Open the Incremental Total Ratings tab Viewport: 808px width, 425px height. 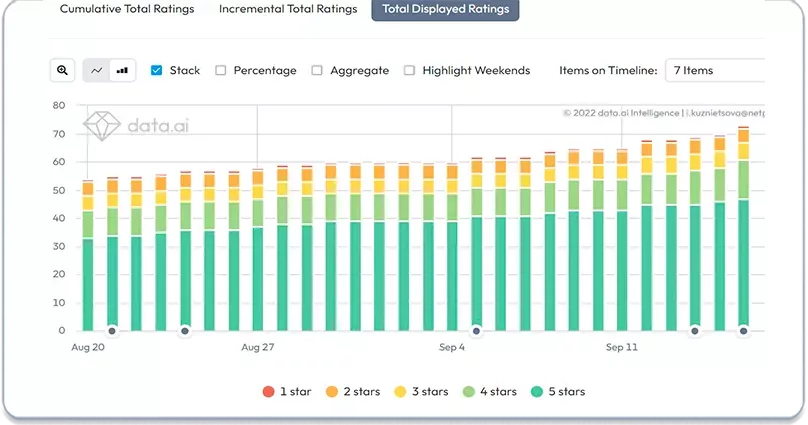tap(288, 9)
